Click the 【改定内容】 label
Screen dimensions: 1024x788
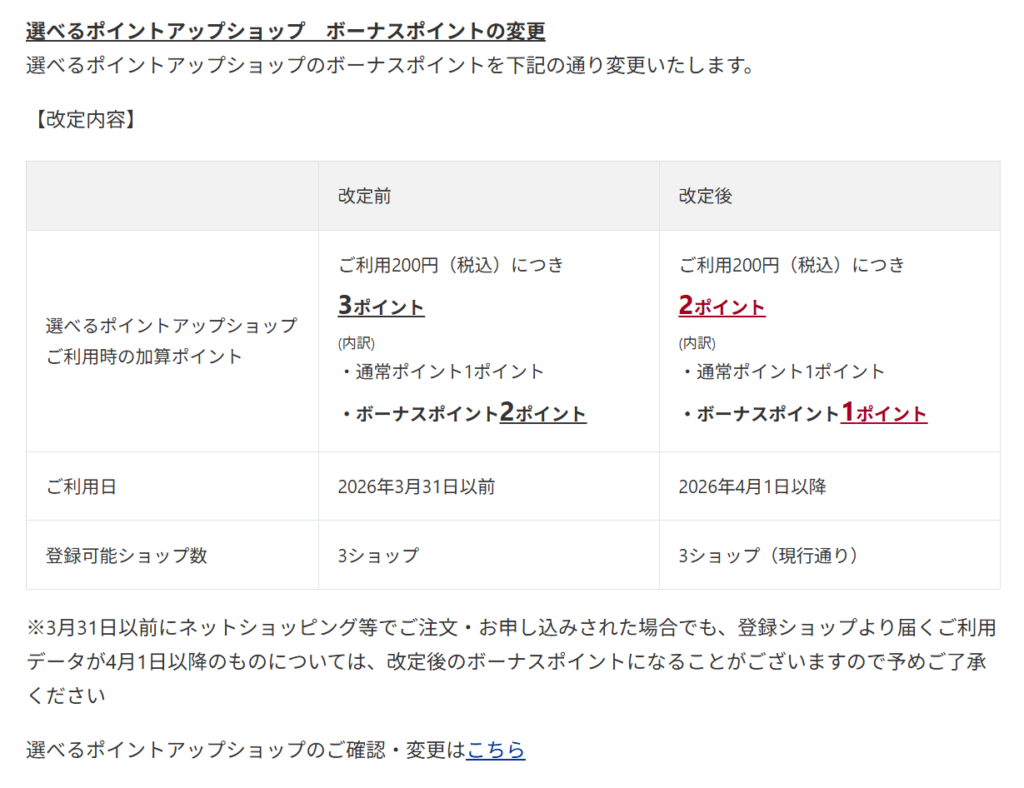point(85,120)
